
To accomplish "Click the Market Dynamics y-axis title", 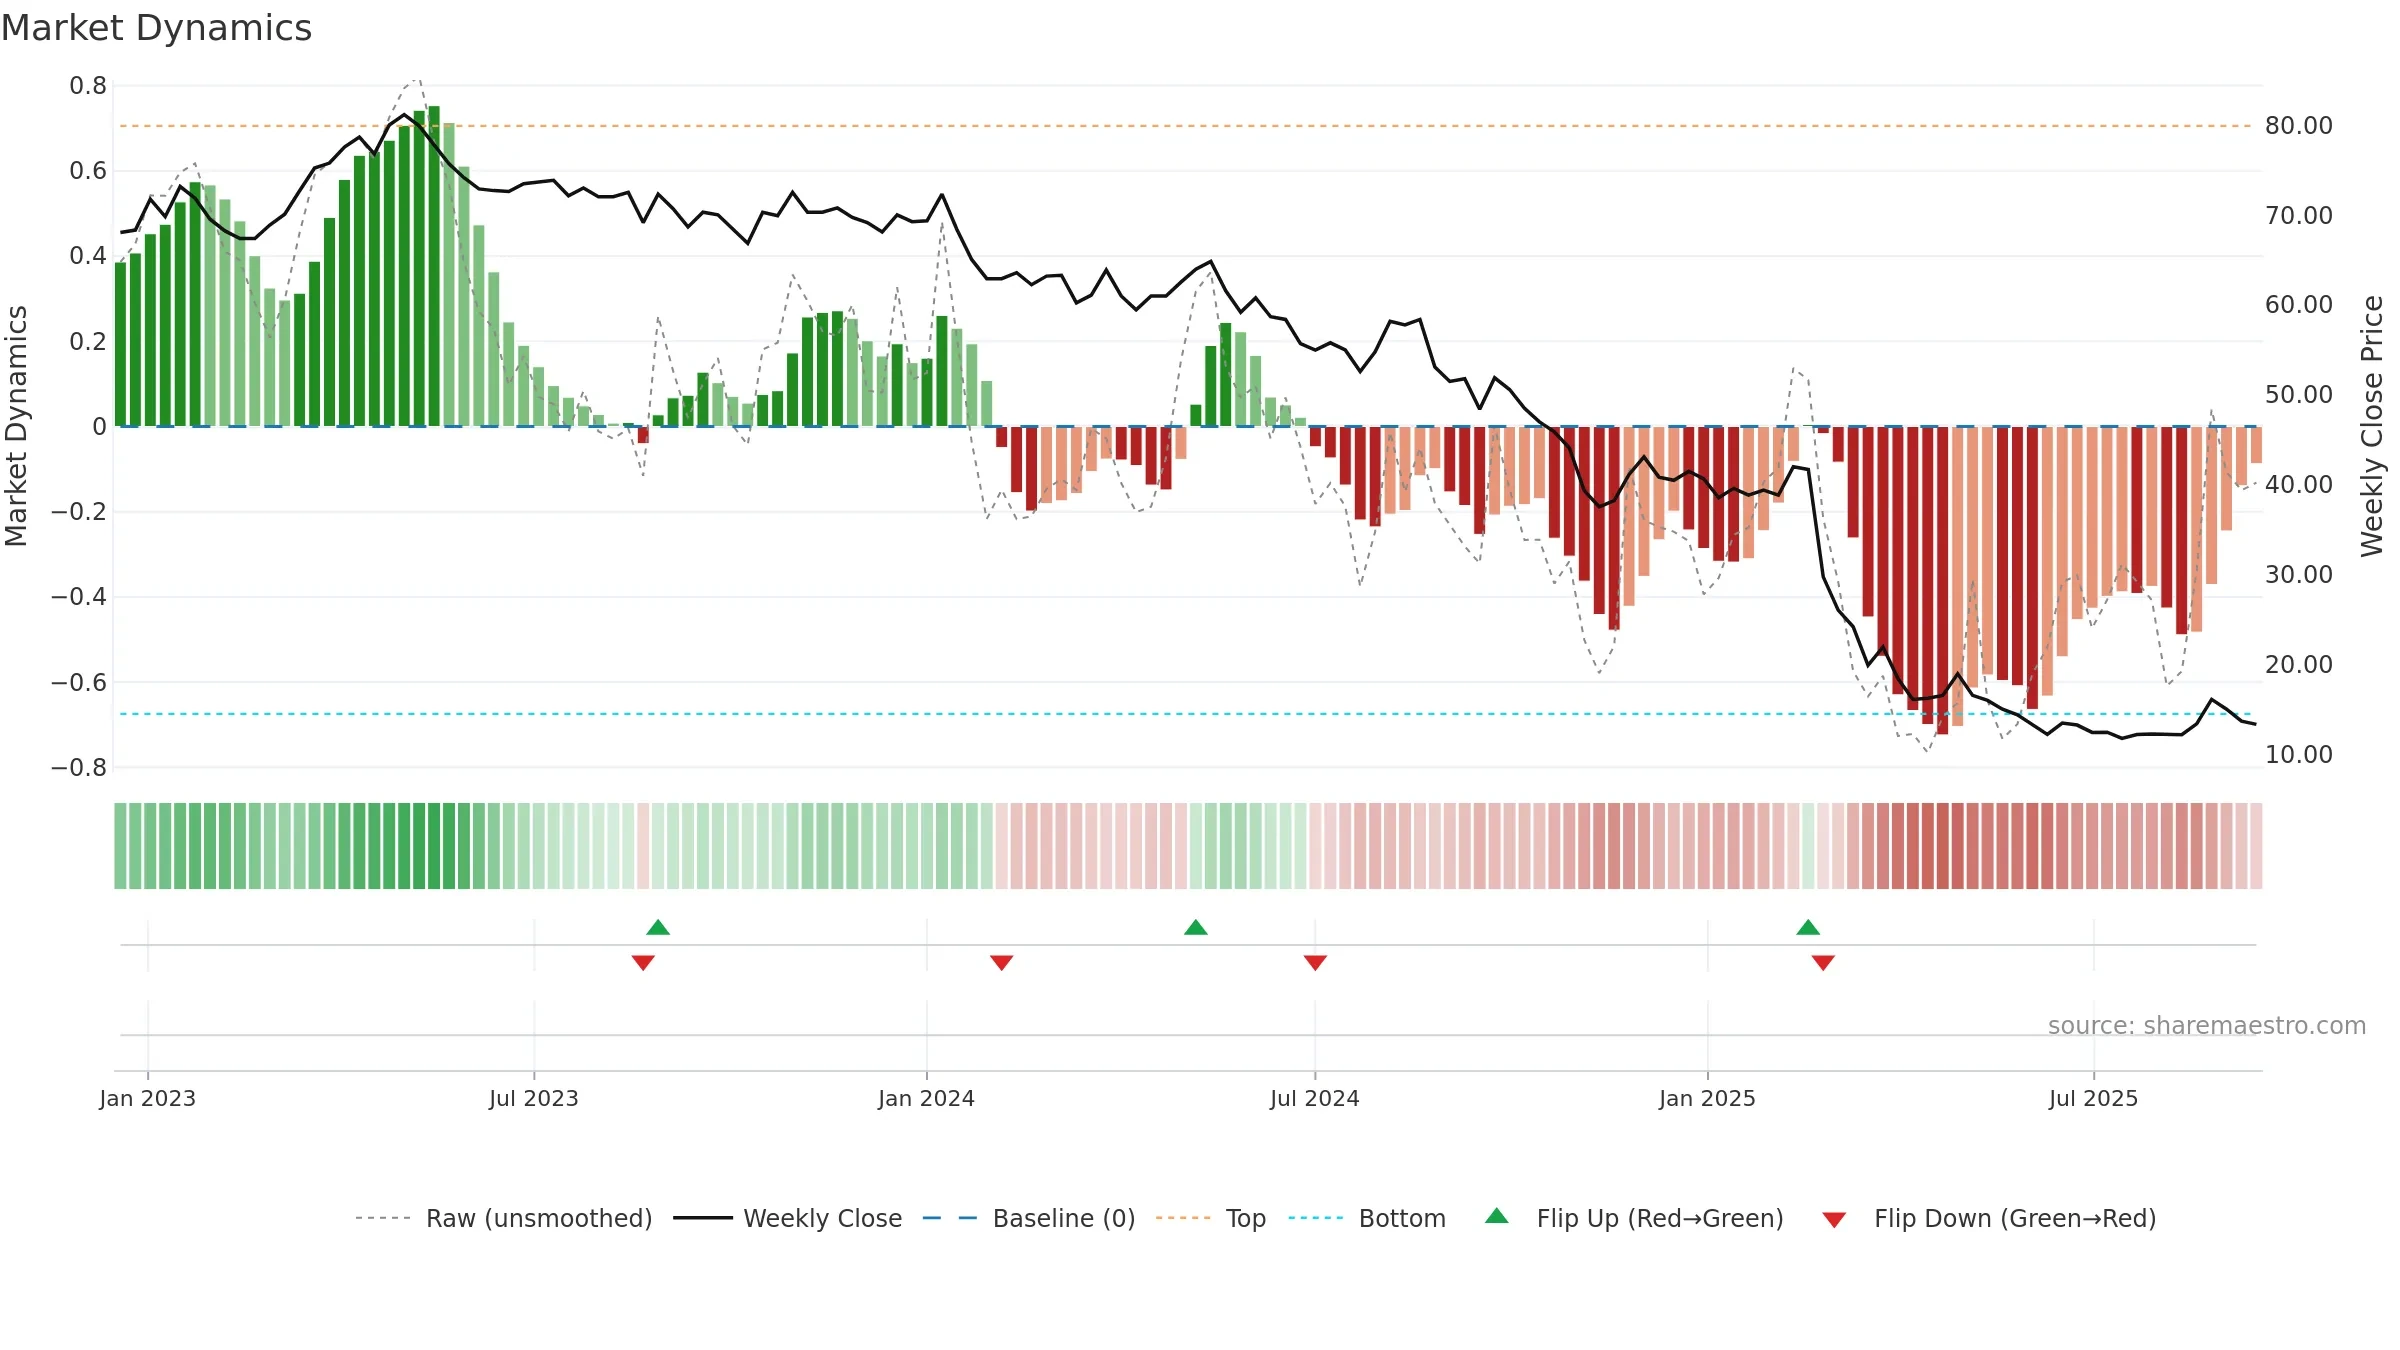I will 16,426.
